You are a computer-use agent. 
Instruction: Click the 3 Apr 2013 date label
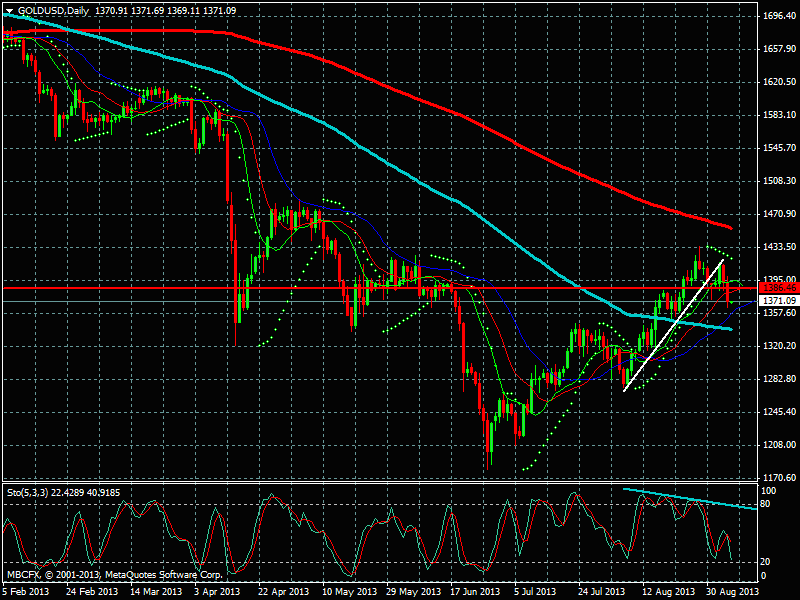pyautogui.click(x=217, y=591)
